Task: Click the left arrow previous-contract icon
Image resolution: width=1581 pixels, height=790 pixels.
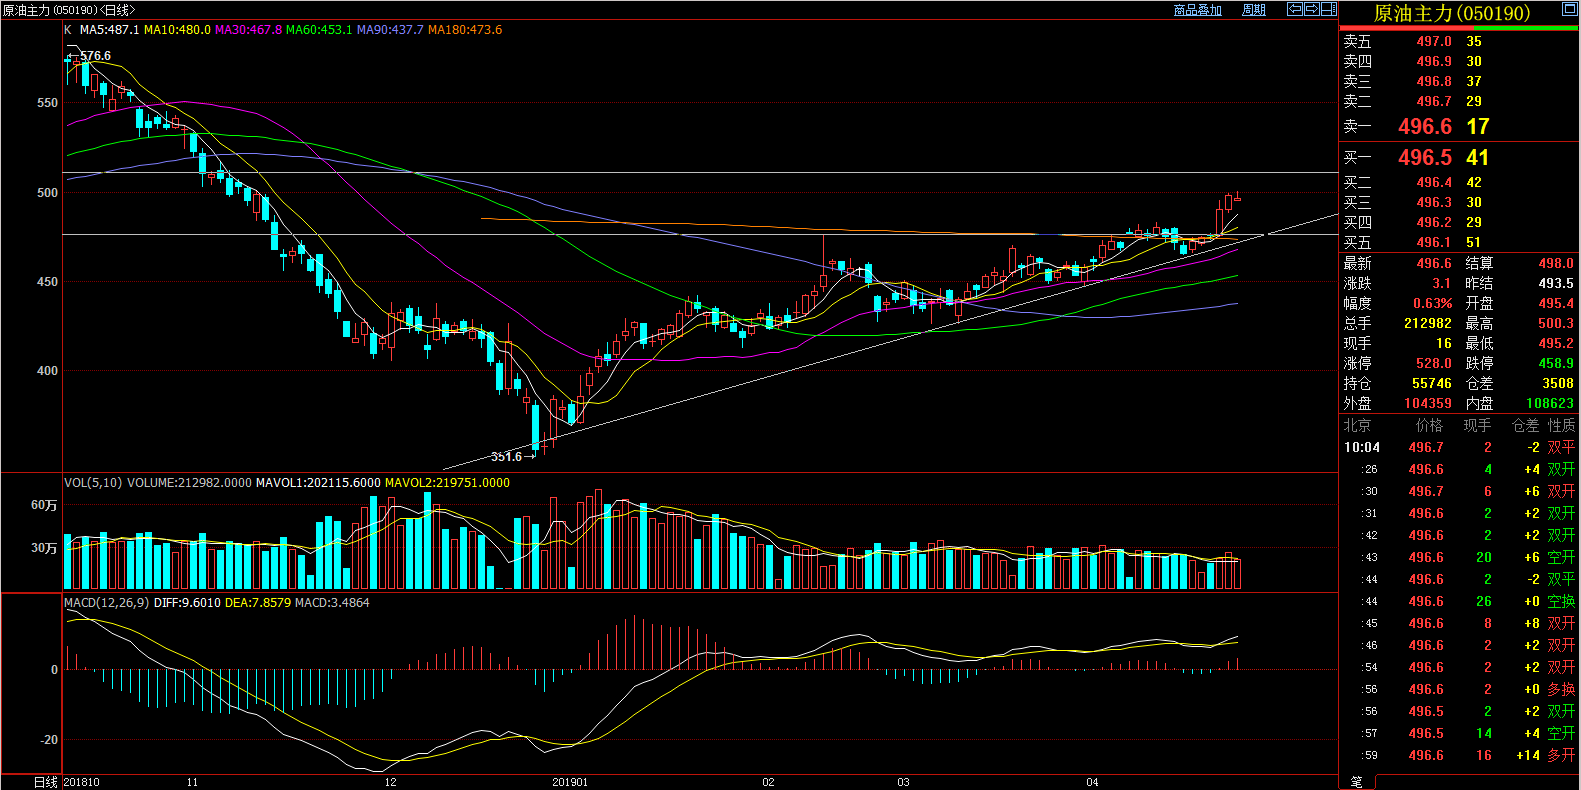Action: click(x=1294, y=9)
